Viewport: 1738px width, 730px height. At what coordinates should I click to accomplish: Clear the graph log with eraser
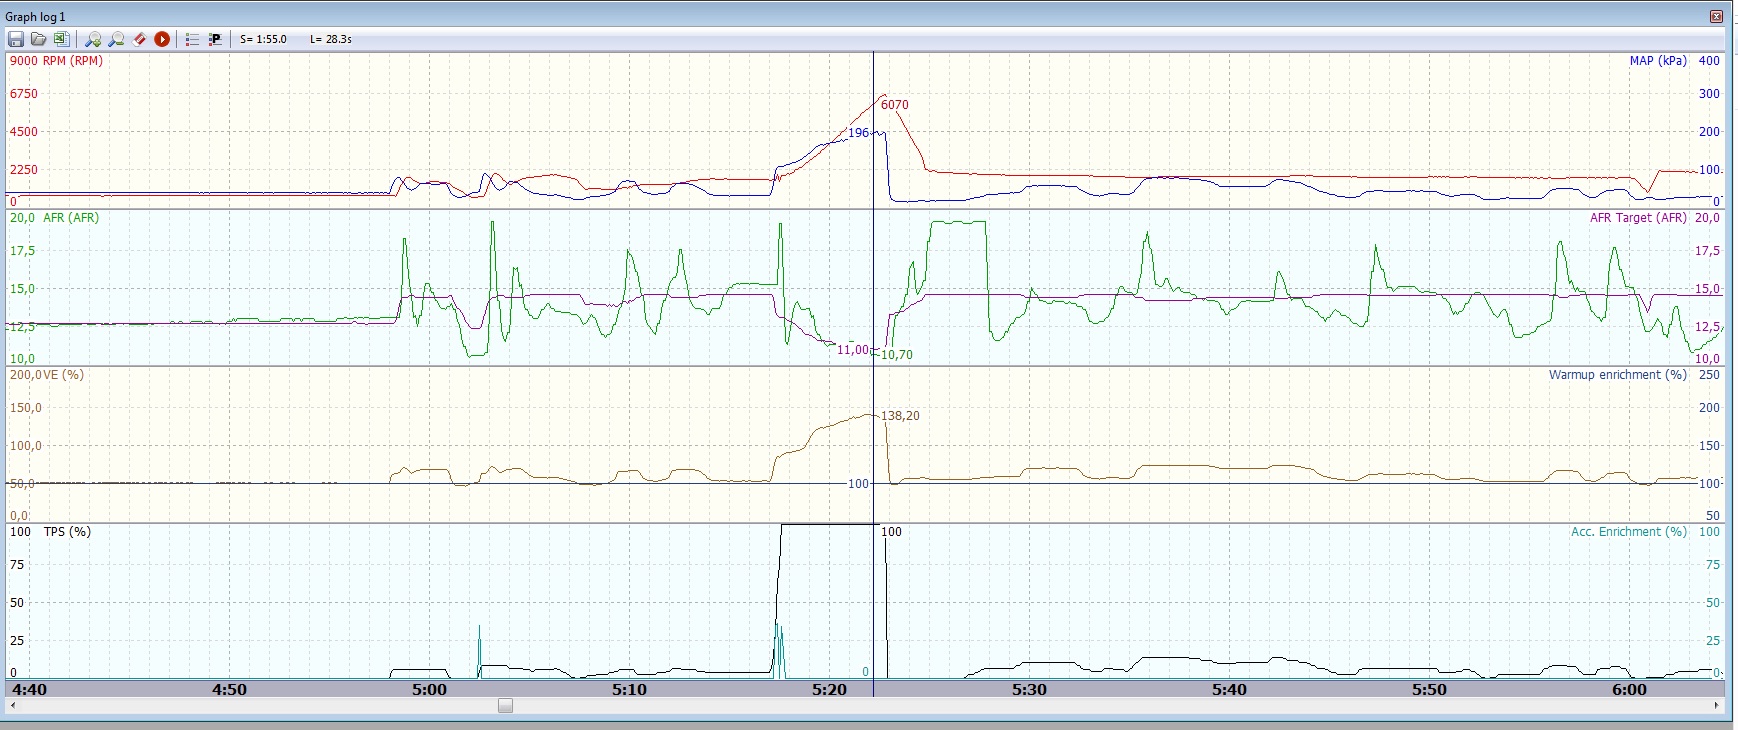click(140, 39)
